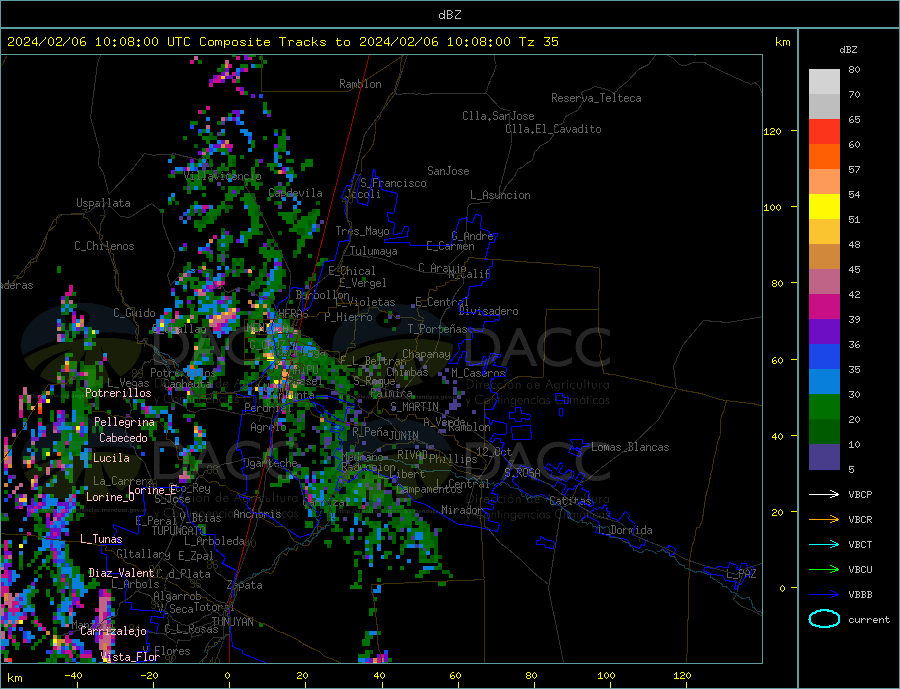Select the magenta 42–39 dBZ swatch
This screenshot has height=689, width=900.
coord(824,307)
